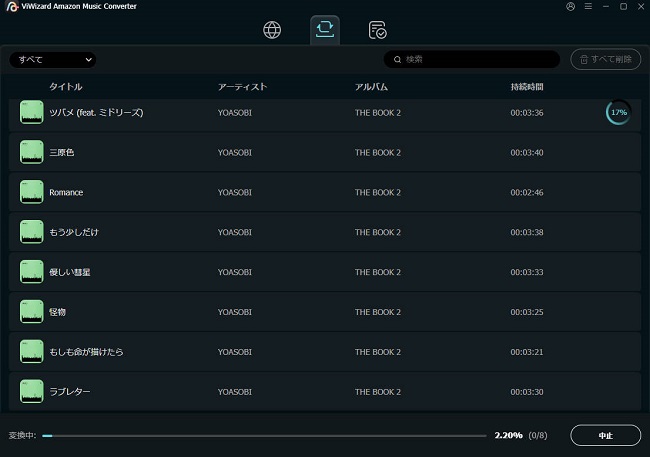
Task: Switch to the converting list tab
Action: (325, 29)
